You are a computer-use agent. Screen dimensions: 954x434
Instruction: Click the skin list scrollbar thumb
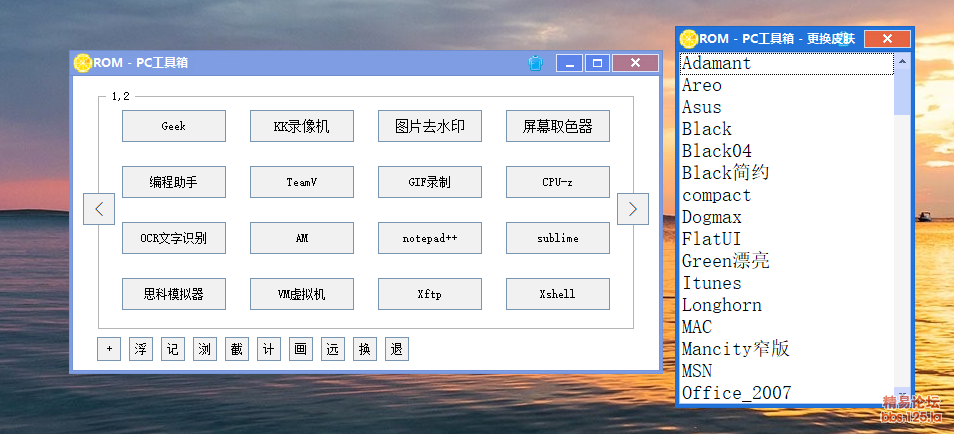(x=902, y=91)
